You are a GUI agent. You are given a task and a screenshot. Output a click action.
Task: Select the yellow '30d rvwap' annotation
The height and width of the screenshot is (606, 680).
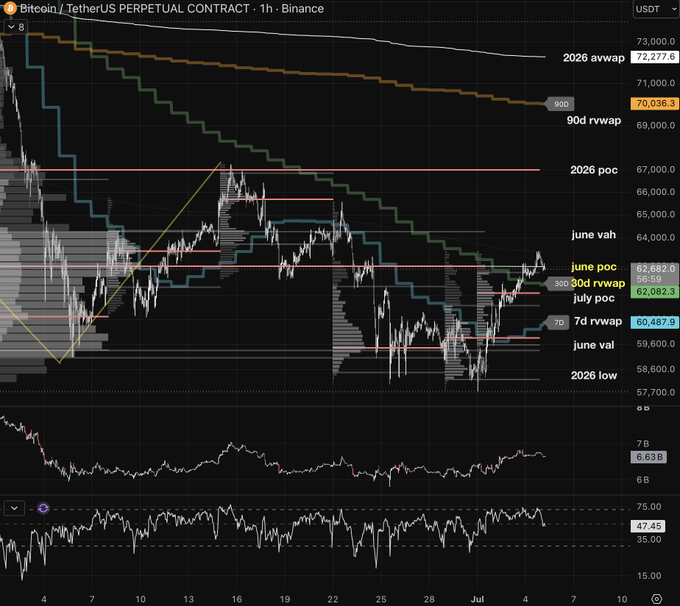click(598, 283)
